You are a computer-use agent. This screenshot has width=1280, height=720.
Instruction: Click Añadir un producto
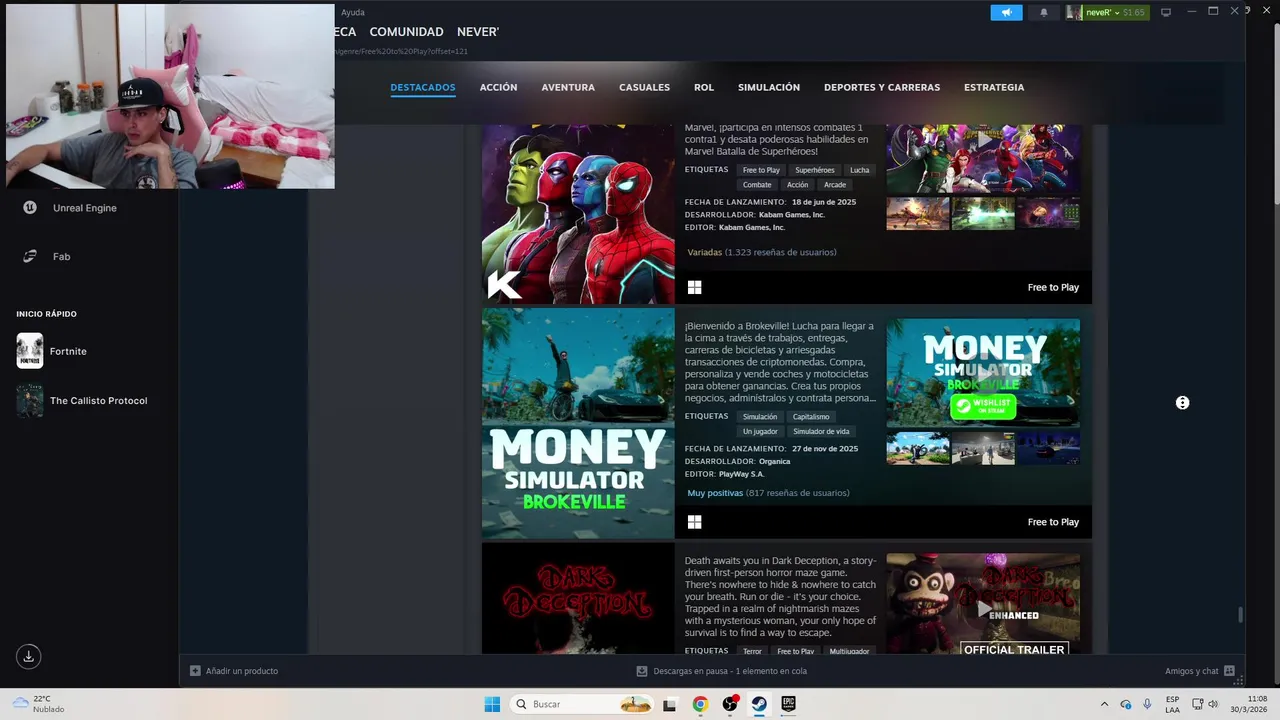(x=234, y=671)
